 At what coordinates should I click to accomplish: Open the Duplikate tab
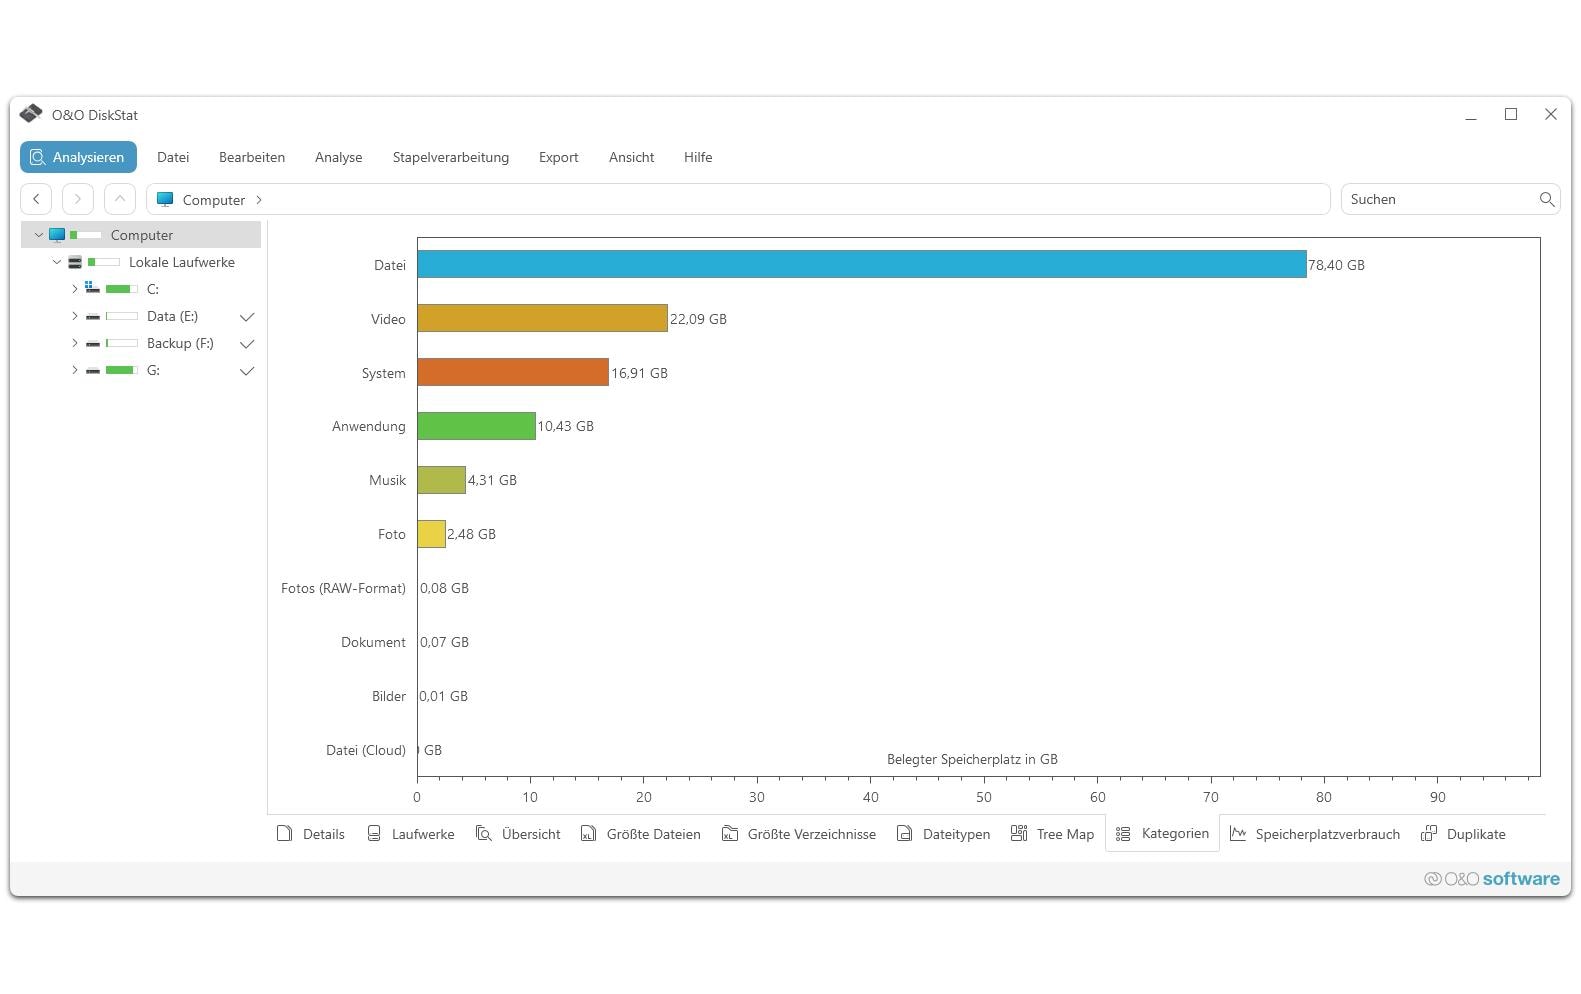click(x=1463, y=834)
